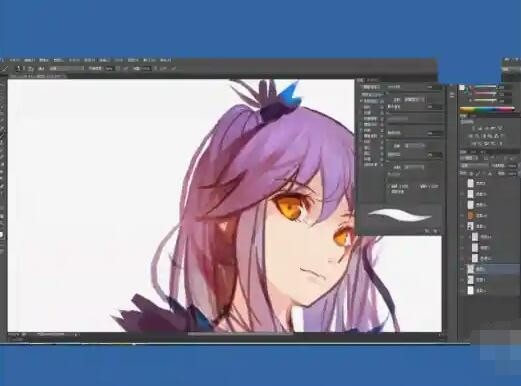
Task: Click last adjustment icon in bottom row
Action: (x=500, y=144)
